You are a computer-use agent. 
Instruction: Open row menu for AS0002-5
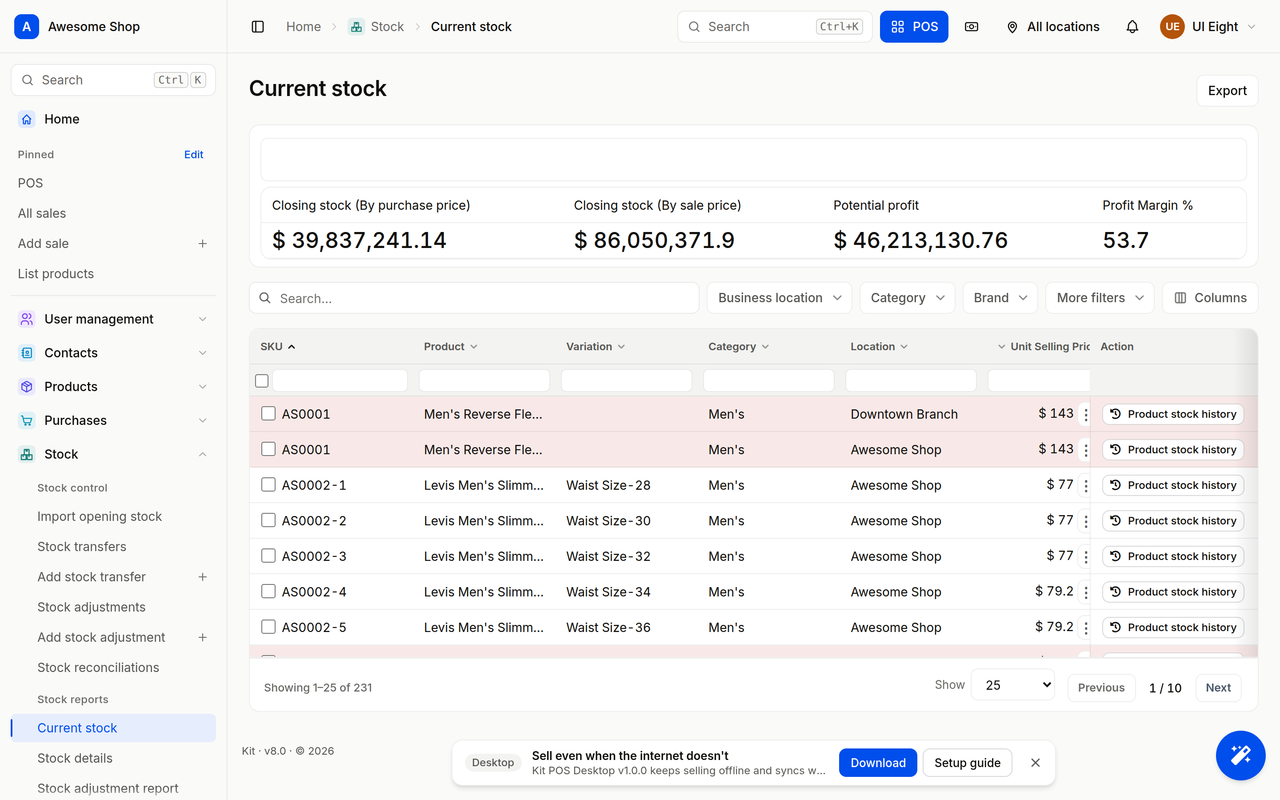[x=1086, y=628]
